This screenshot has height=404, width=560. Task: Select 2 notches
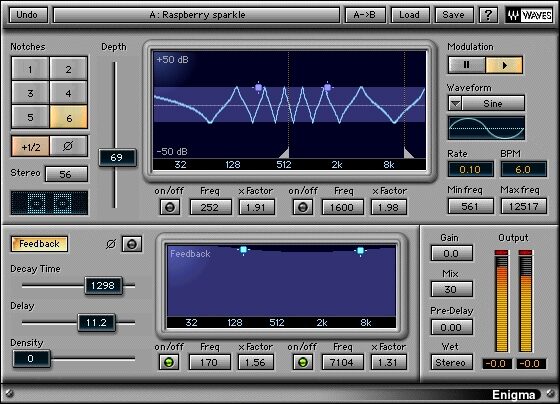pyautogui.click(x=68, y=69)
